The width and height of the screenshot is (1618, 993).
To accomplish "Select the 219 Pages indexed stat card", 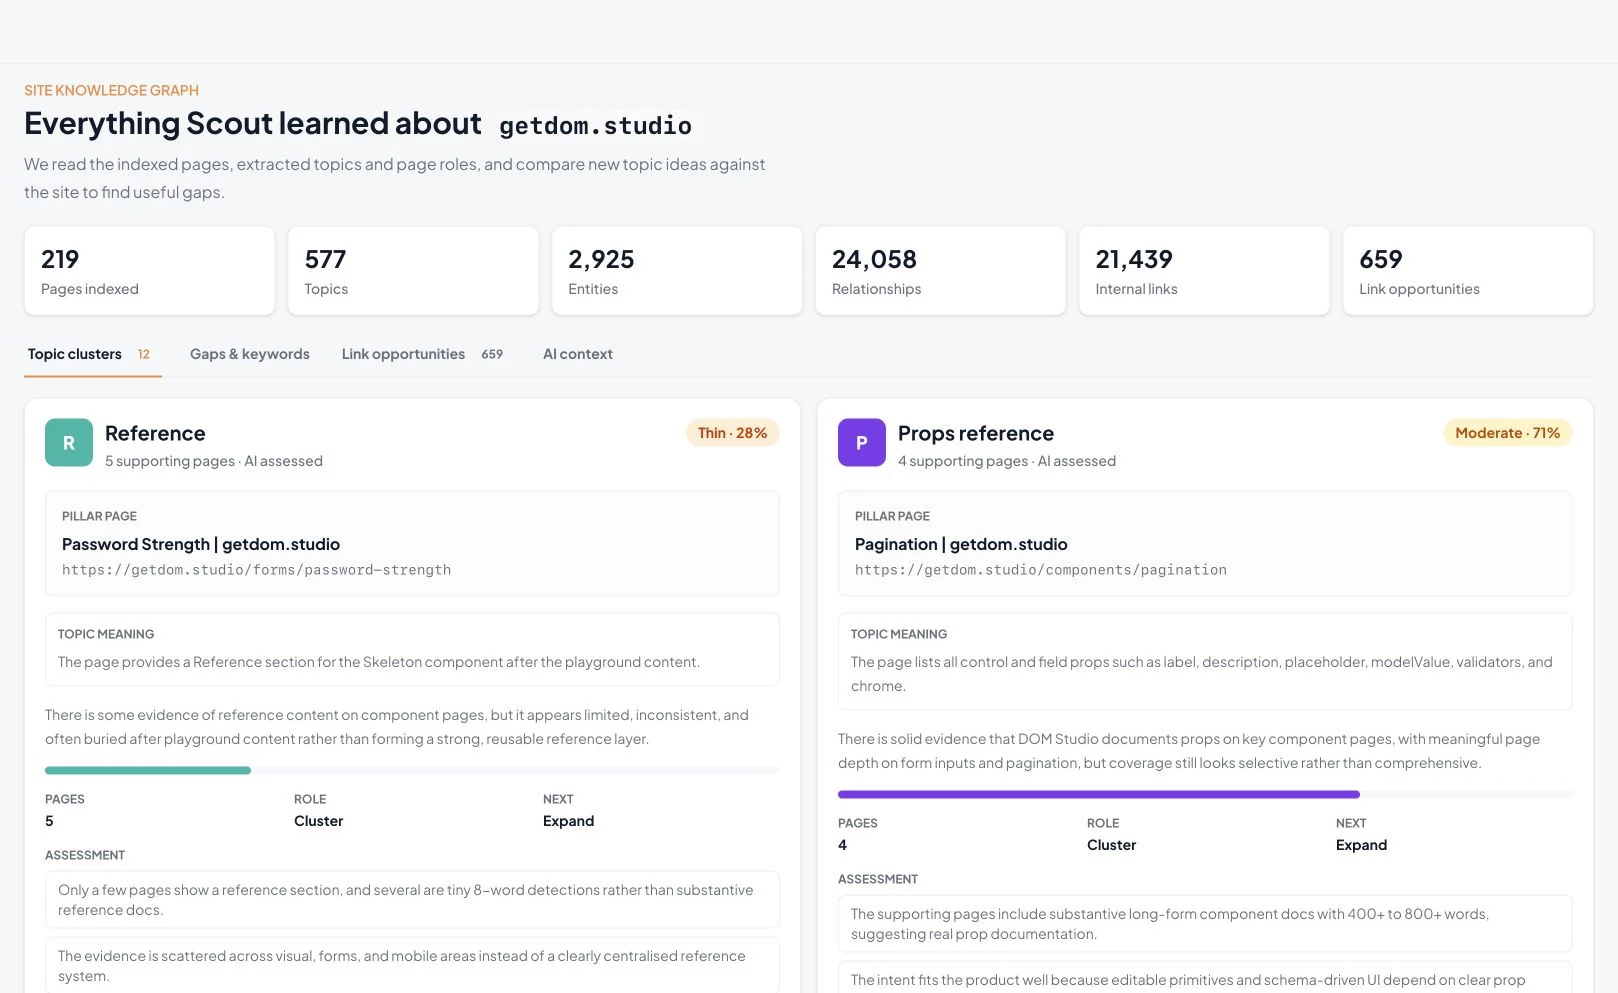I will pos(149,271).
